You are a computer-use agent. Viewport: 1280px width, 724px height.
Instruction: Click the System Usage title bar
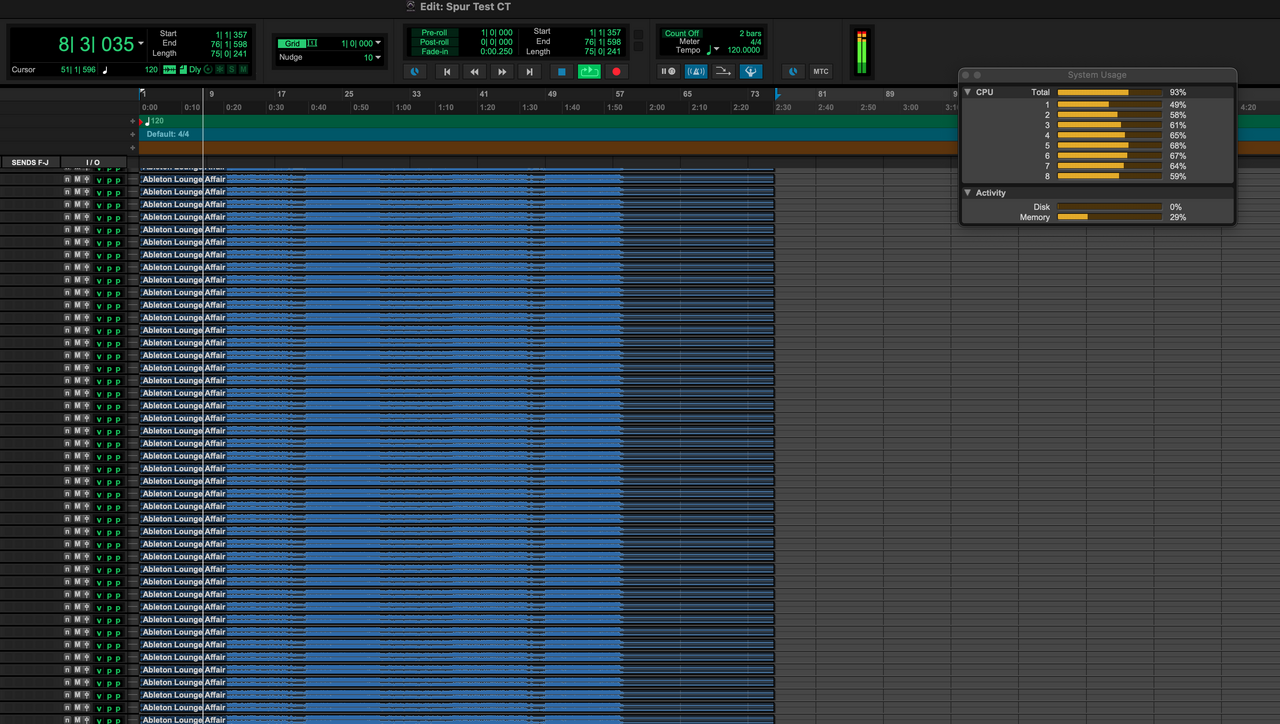coord(1097,75)
